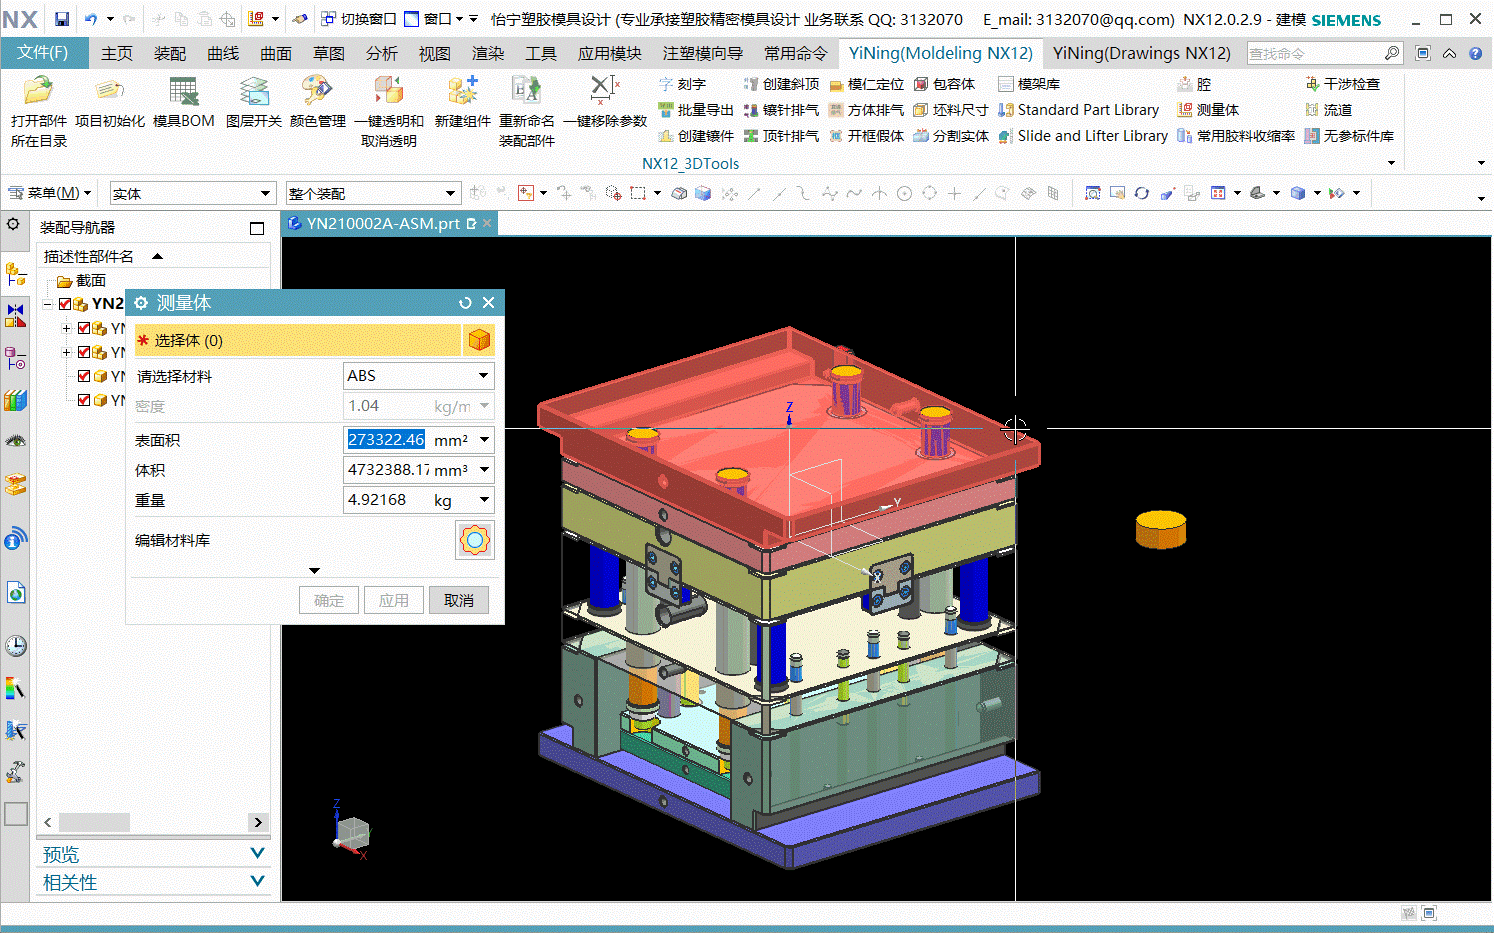Switch to YiNing(Drawings NX12) tab
This screenshot has width=1494, height=933.
(x=1142, y=53)
